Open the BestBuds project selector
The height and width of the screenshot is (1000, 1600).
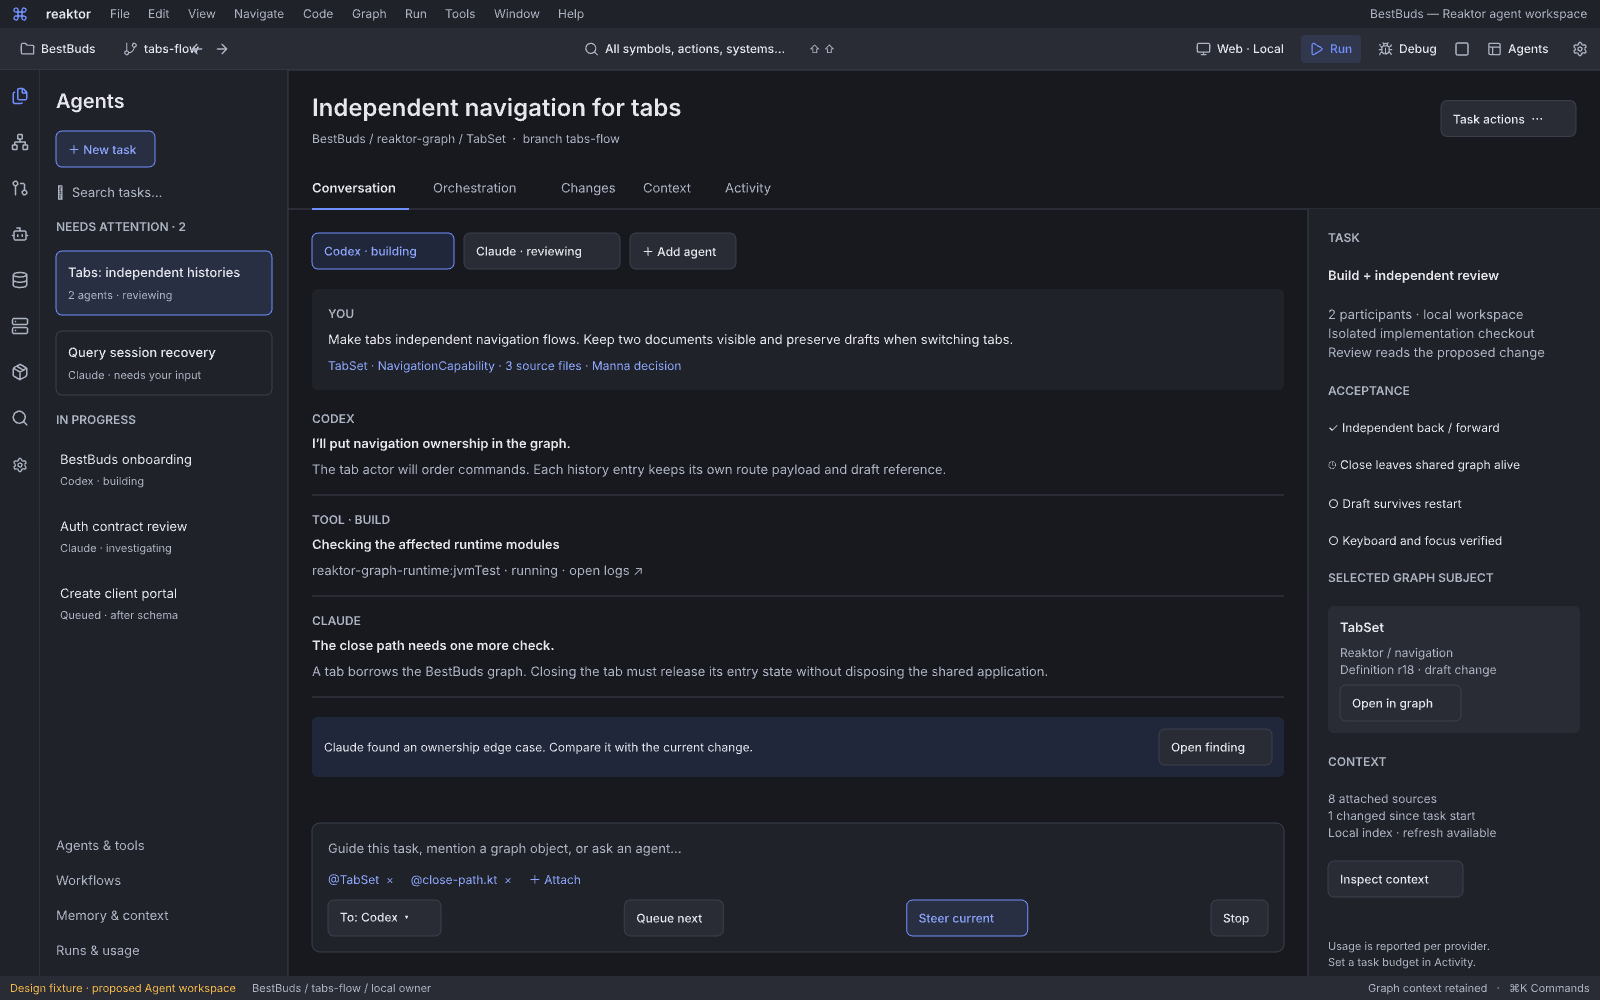click(x=58, y=49)
